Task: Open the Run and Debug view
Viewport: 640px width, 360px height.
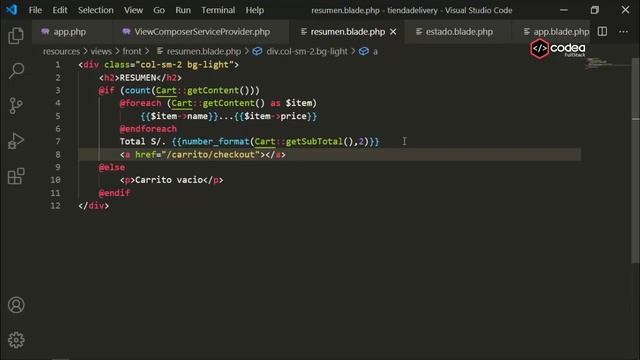Action: 16,141
